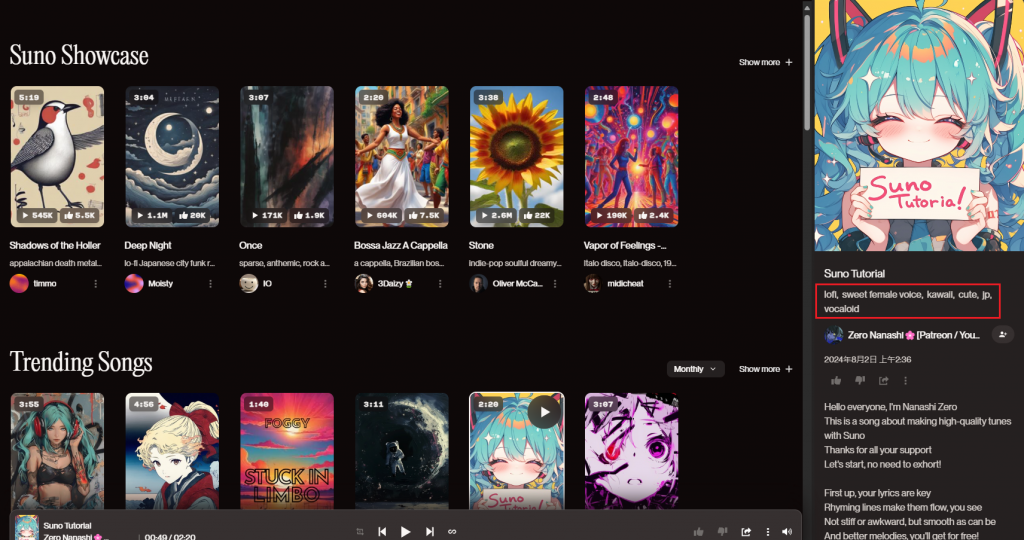
Task: Toggle shuffle in the bottom player bar
Action: click(x=360, y=532)
